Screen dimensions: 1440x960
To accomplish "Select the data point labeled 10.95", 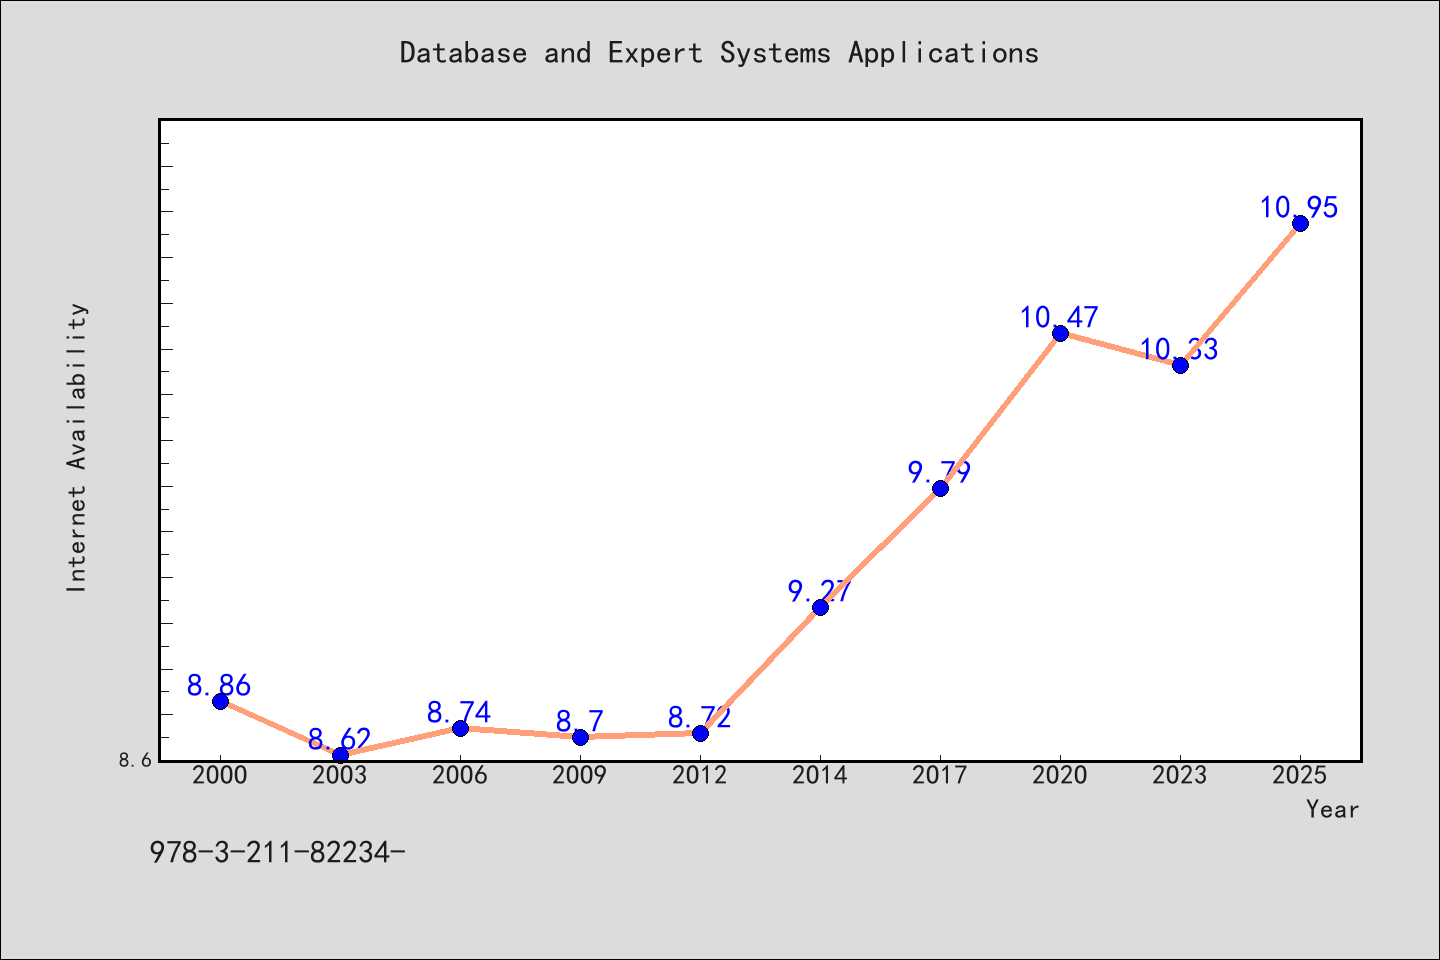I will pos(1300,223).
